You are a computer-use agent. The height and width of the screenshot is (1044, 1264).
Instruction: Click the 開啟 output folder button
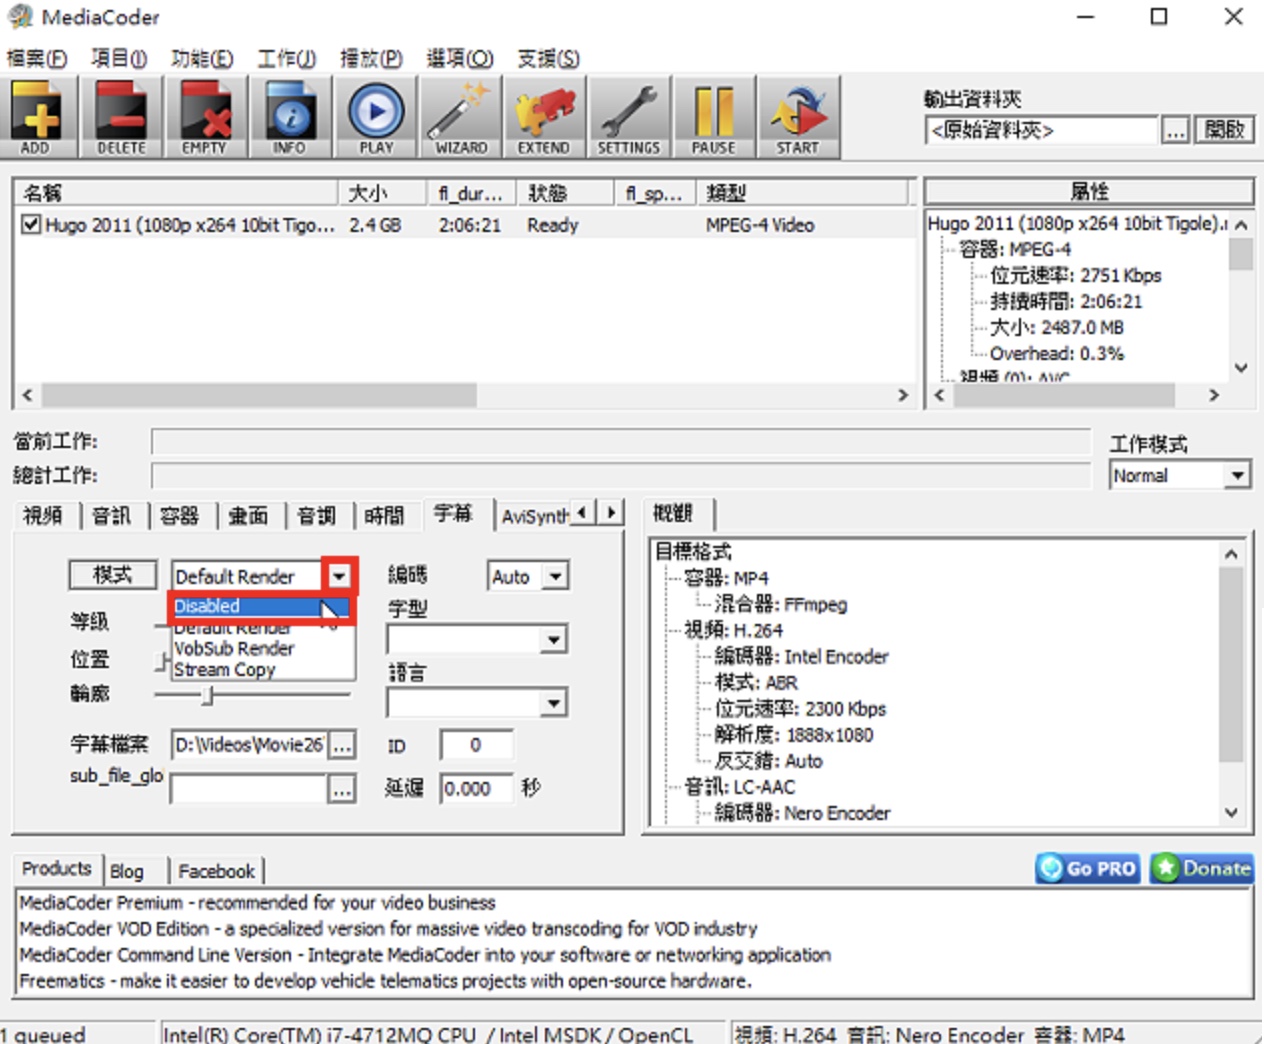(1224, 130)
